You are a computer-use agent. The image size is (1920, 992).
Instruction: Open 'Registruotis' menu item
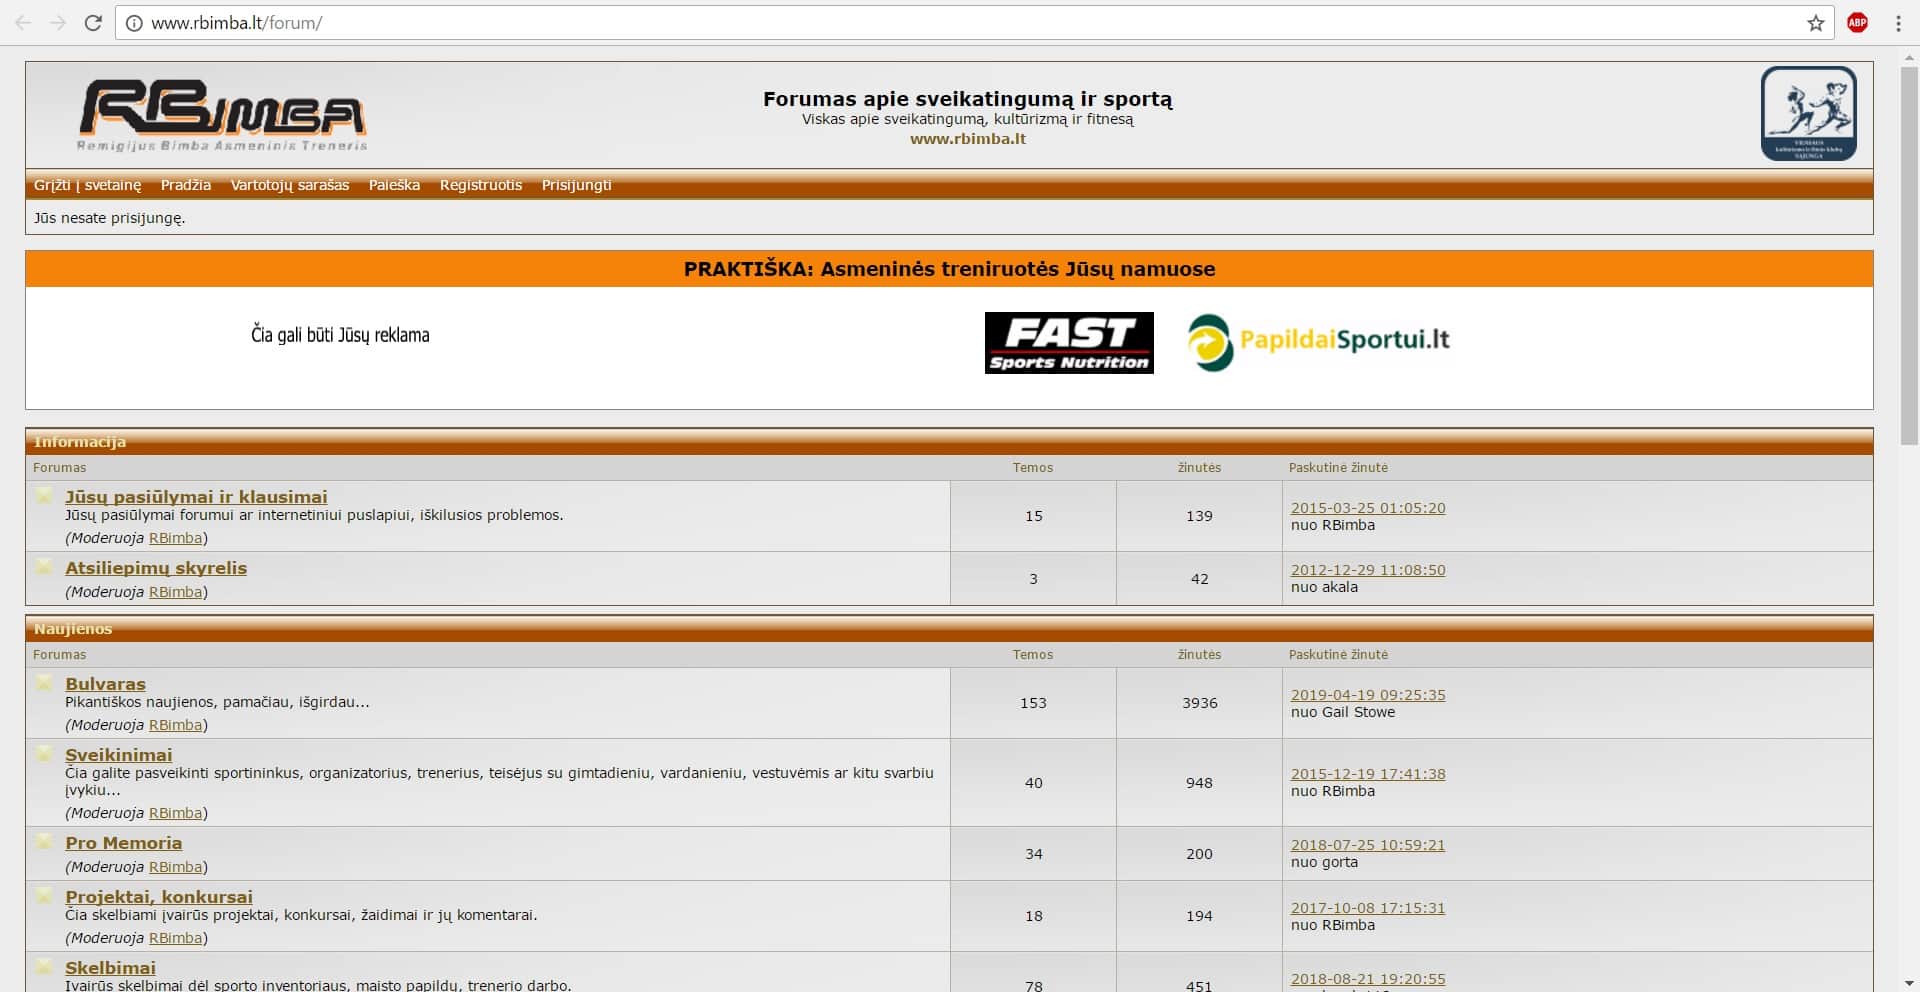tap(481, 185)
